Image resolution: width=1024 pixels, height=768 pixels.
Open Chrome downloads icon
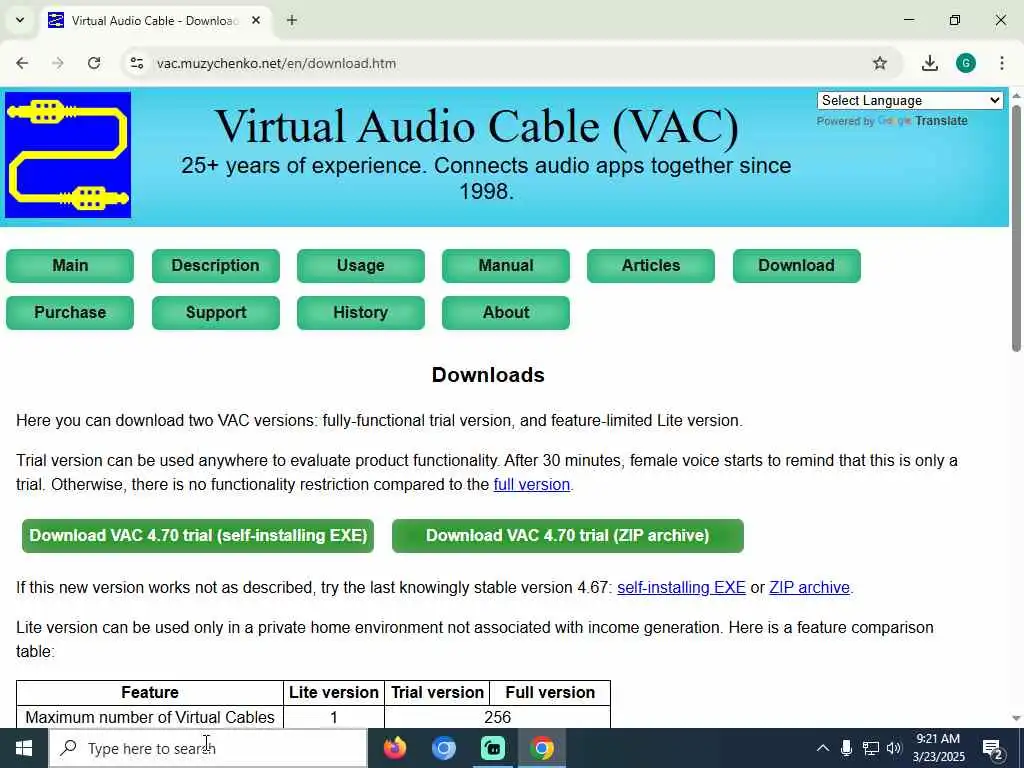point(929,63)
